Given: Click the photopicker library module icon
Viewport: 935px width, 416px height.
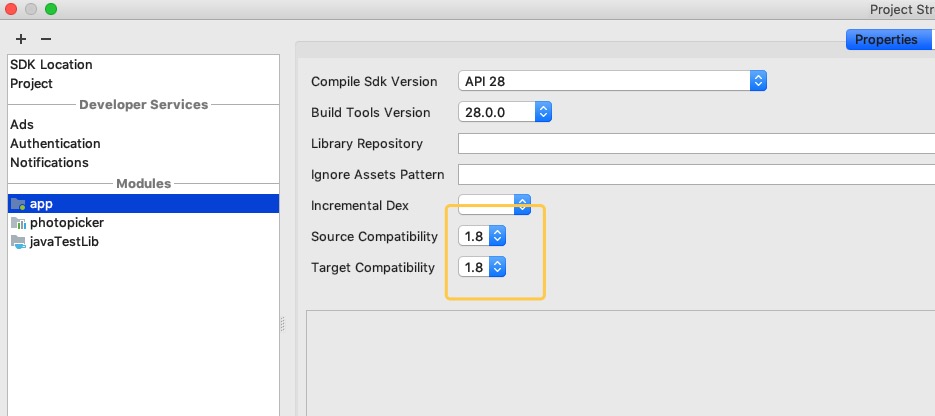Looking at the screenshot, I should (18, 222).
